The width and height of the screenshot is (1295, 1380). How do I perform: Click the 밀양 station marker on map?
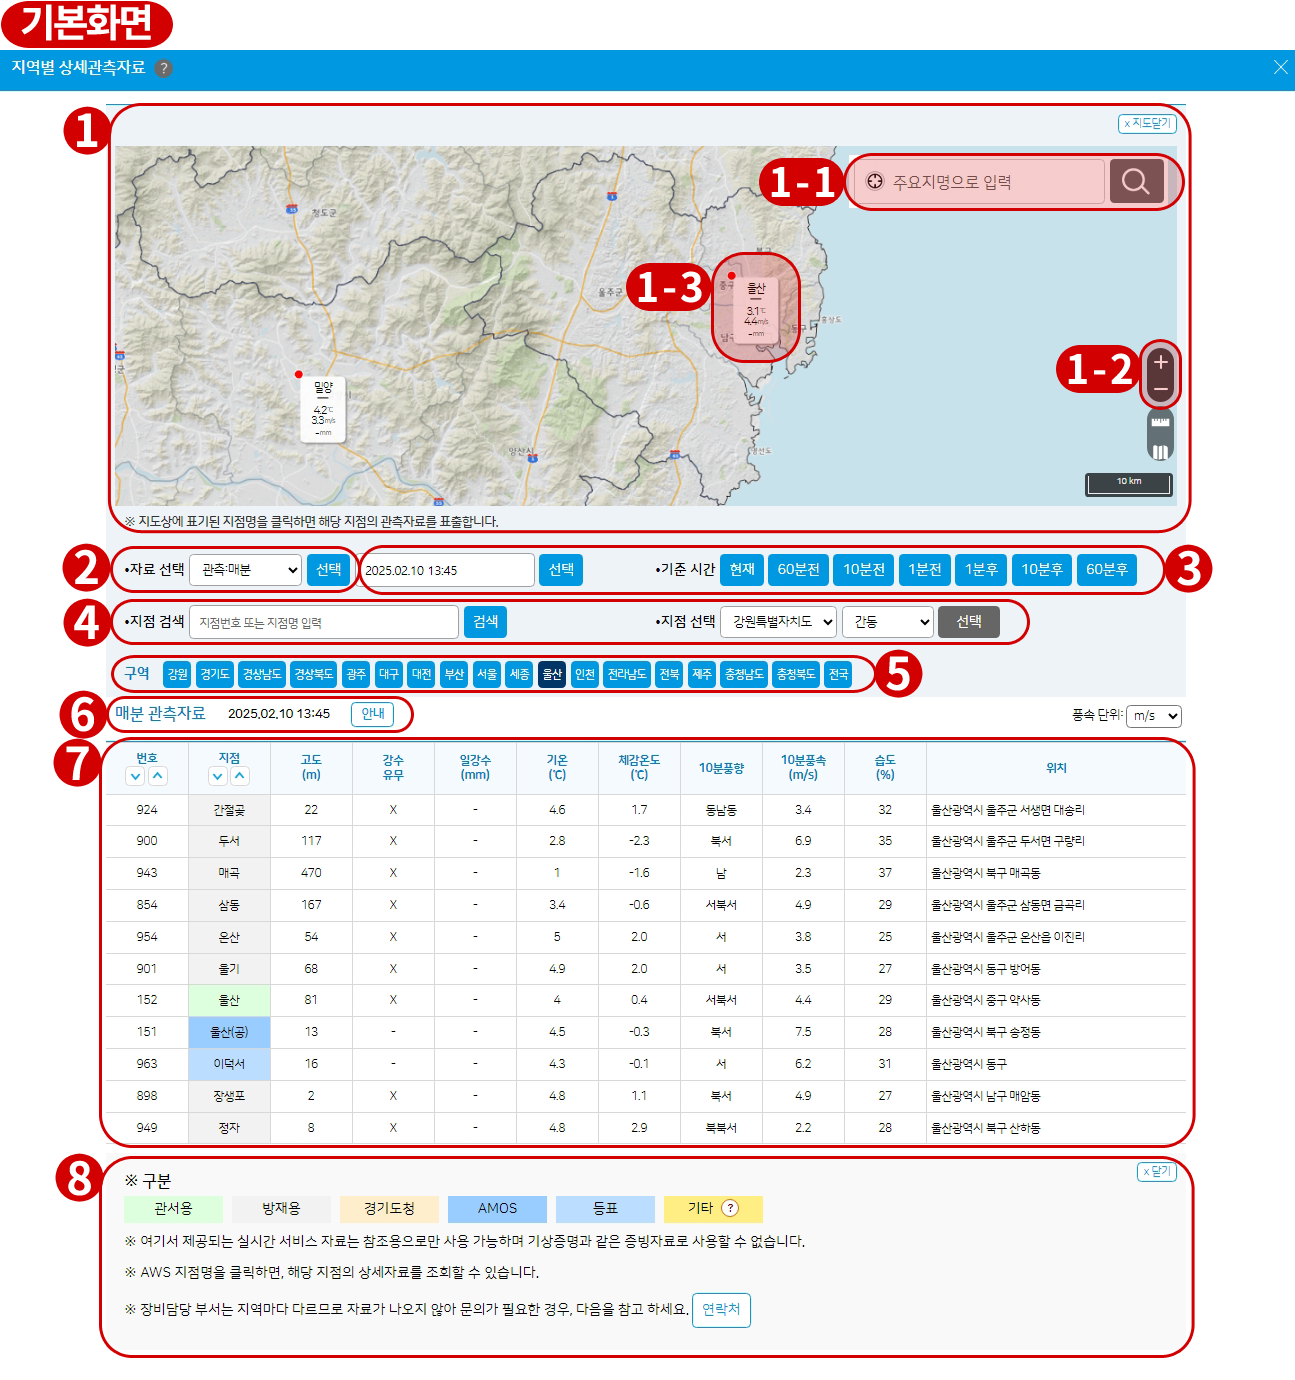tap(323, 407)
